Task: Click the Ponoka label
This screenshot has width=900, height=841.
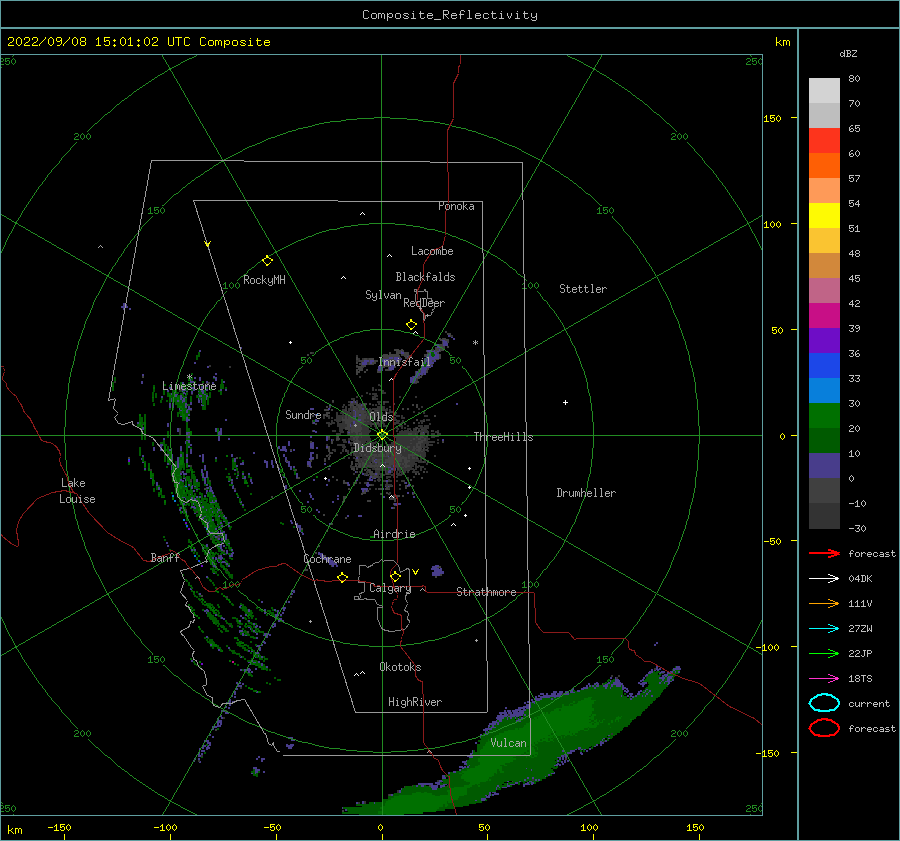Action: 456,206
